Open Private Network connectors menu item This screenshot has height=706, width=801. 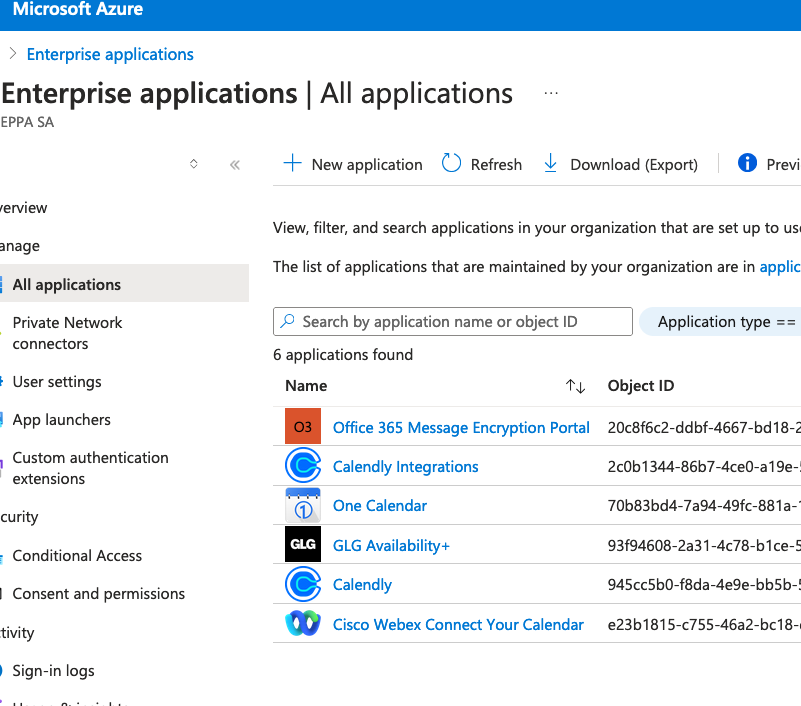(67, 333)
